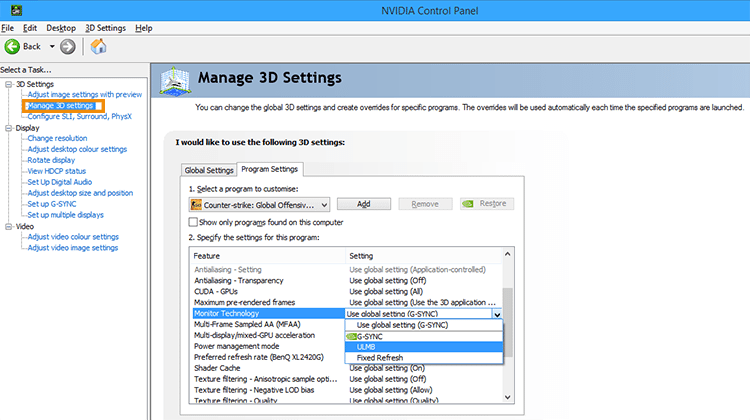This screenshot has width=750, height=420.
Task: Open Set Up Digital Audio task
Action: [x=60, y=182]
